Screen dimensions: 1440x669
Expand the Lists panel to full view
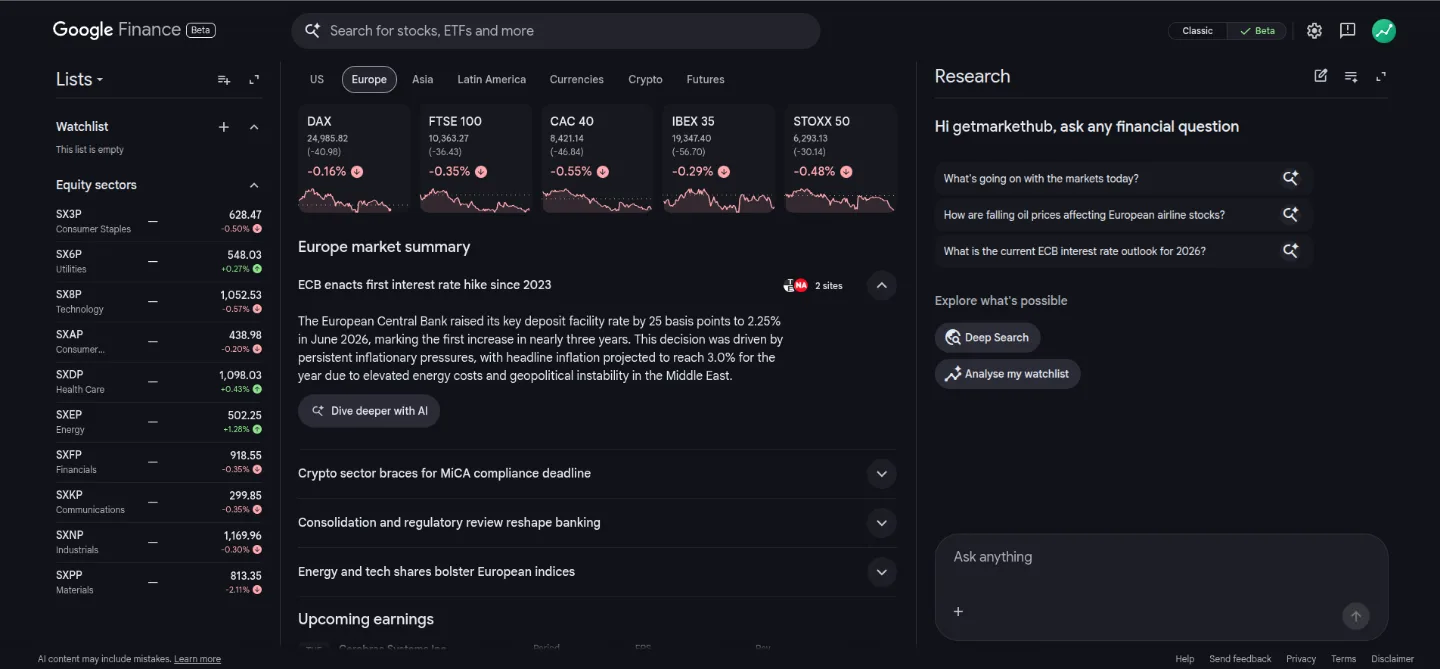tap(254, 80)
